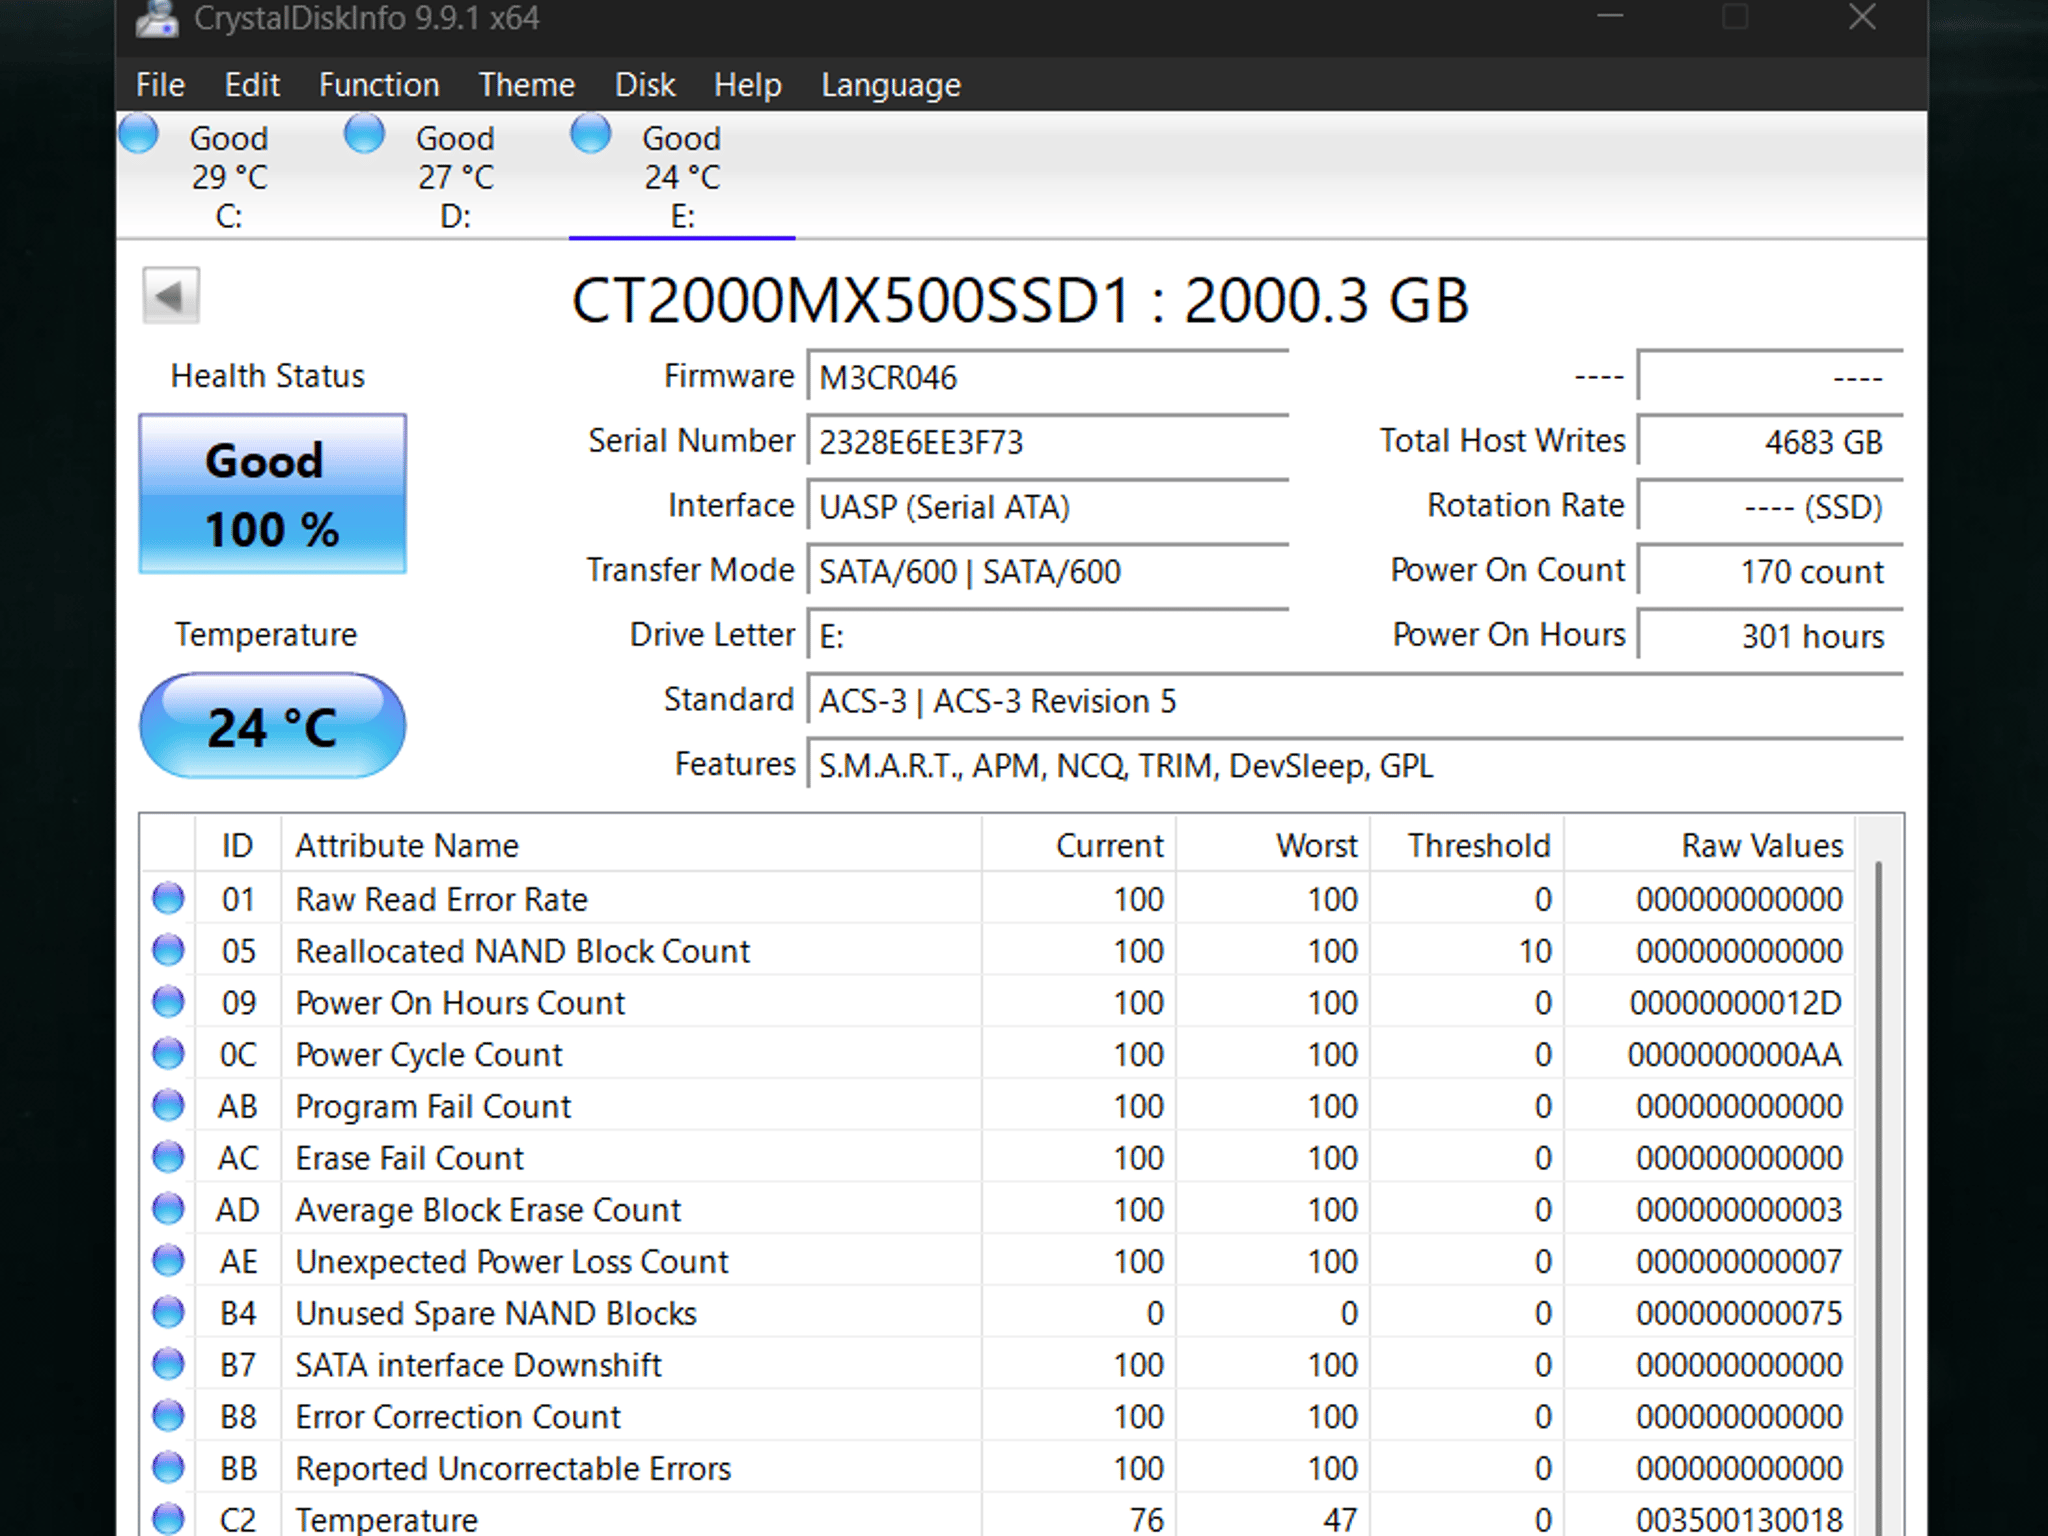This screenshot has height=1536, width=2048.
Task: Open the Edit menu
Action: 252,85
